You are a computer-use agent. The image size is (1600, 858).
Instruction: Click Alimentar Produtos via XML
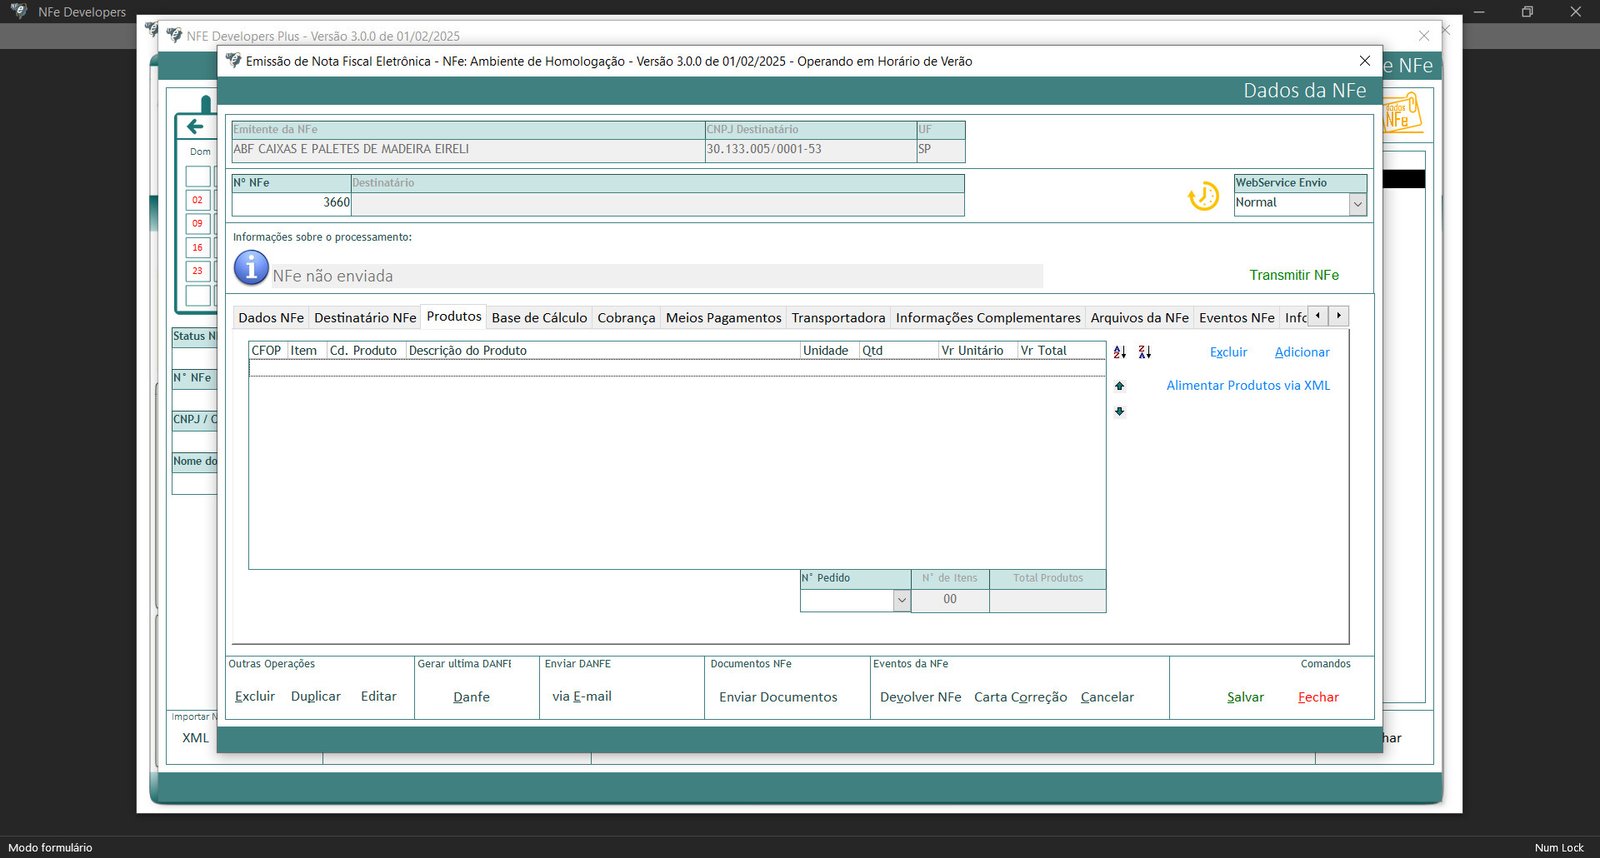[x=1248, y=386]
